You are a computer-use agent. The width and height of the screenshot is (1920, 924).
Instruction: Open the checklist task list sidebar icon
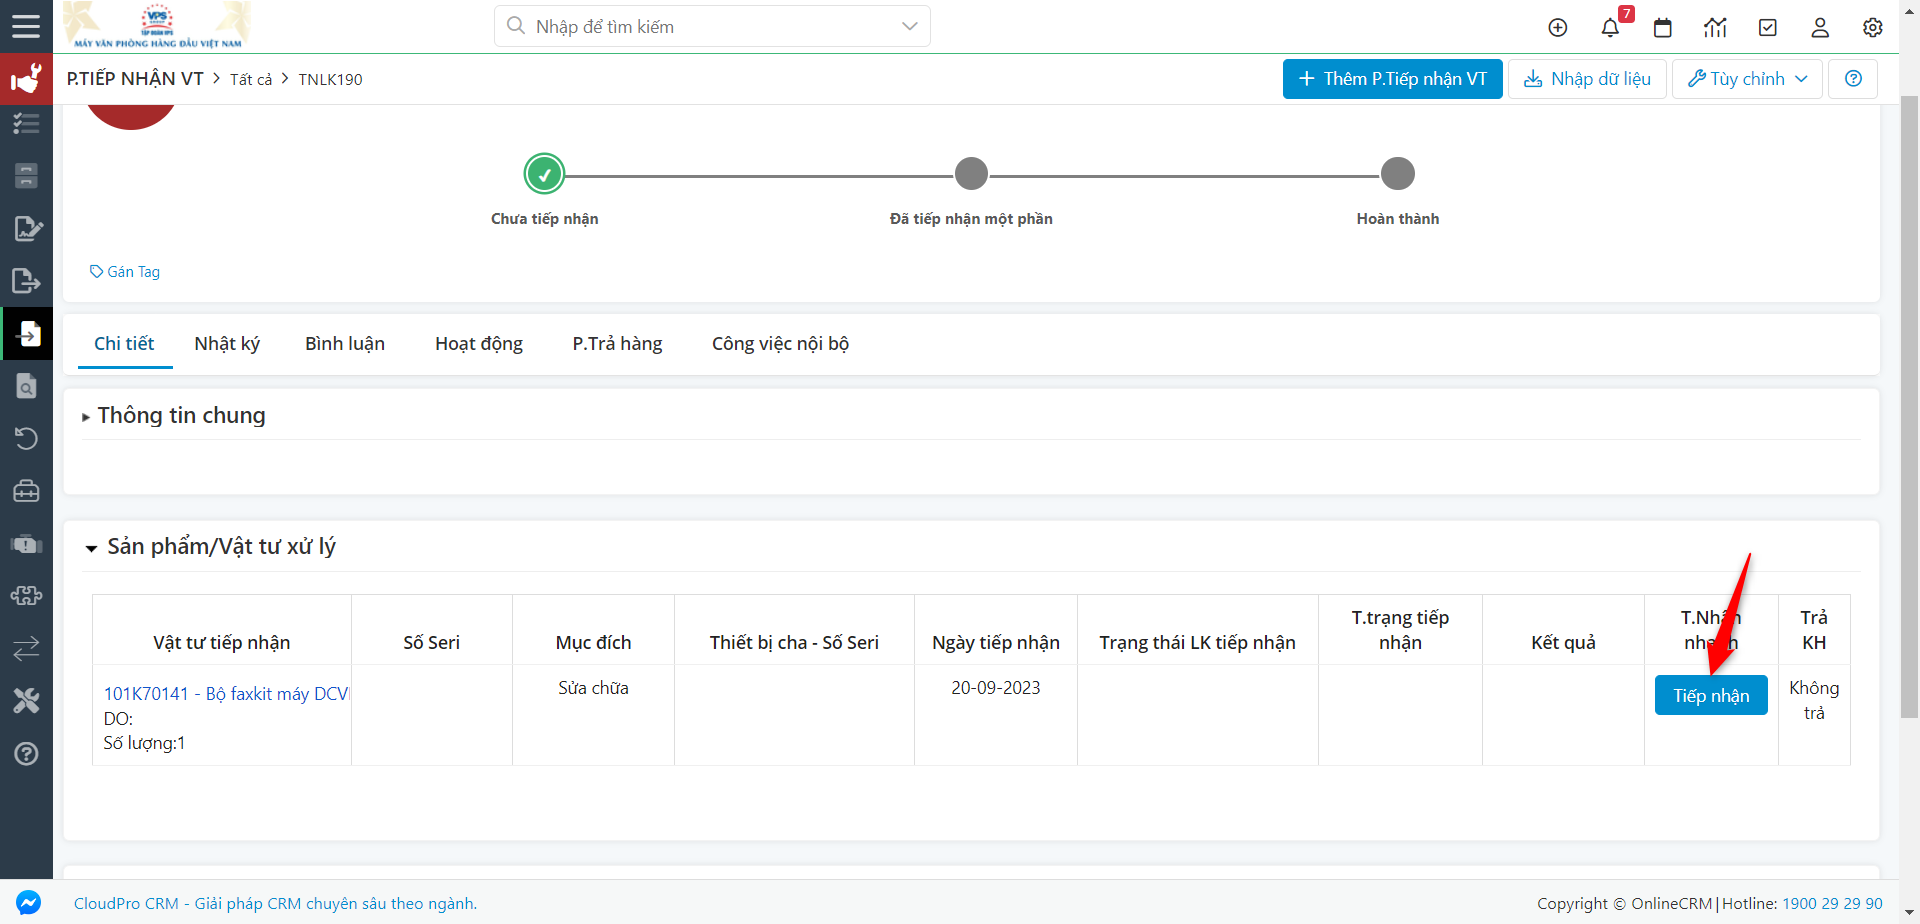26,124
